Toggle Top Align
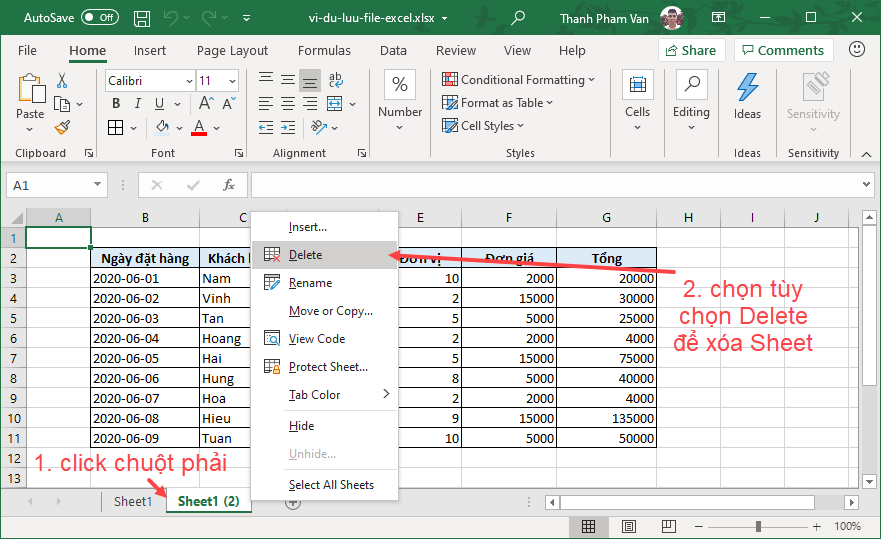881x539 pixels. (x=266, y=79)
